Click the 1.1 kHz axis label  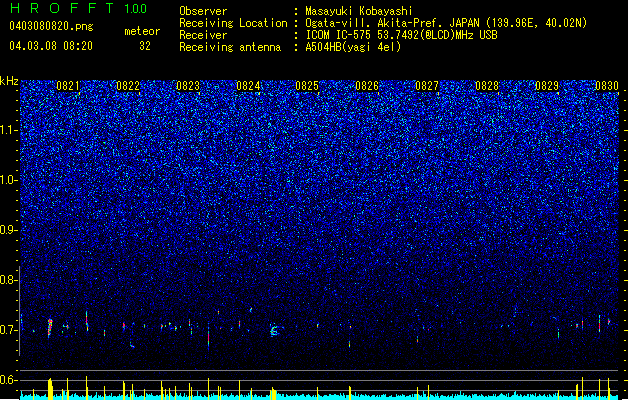(x=9, y=130)
